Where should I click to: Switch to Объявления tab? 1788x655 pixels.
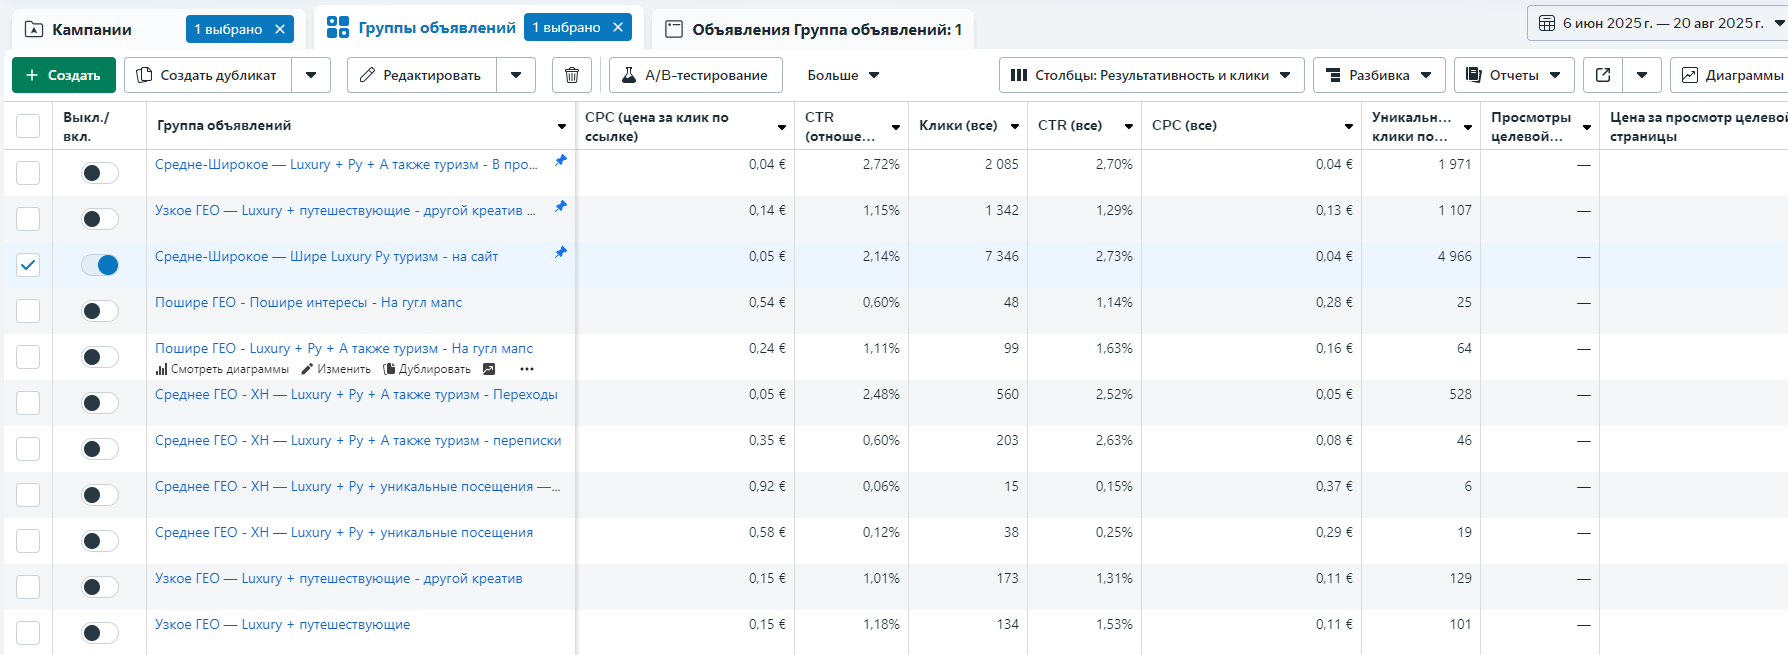coord(815,29)
